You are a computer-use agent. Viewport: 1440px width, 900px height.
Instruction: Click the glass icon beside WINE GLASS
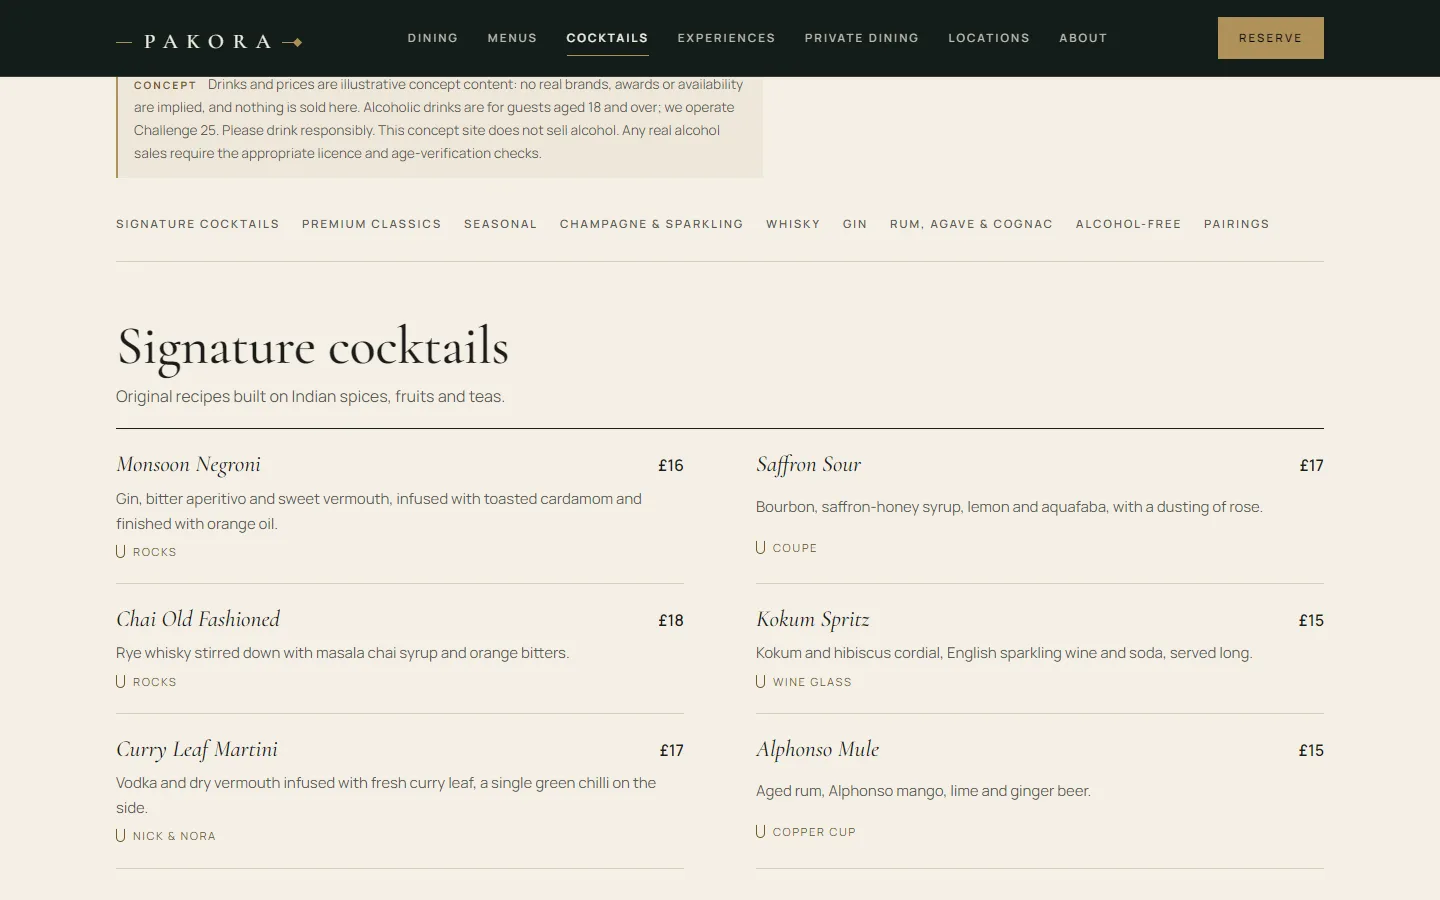(x=761, y=681)
